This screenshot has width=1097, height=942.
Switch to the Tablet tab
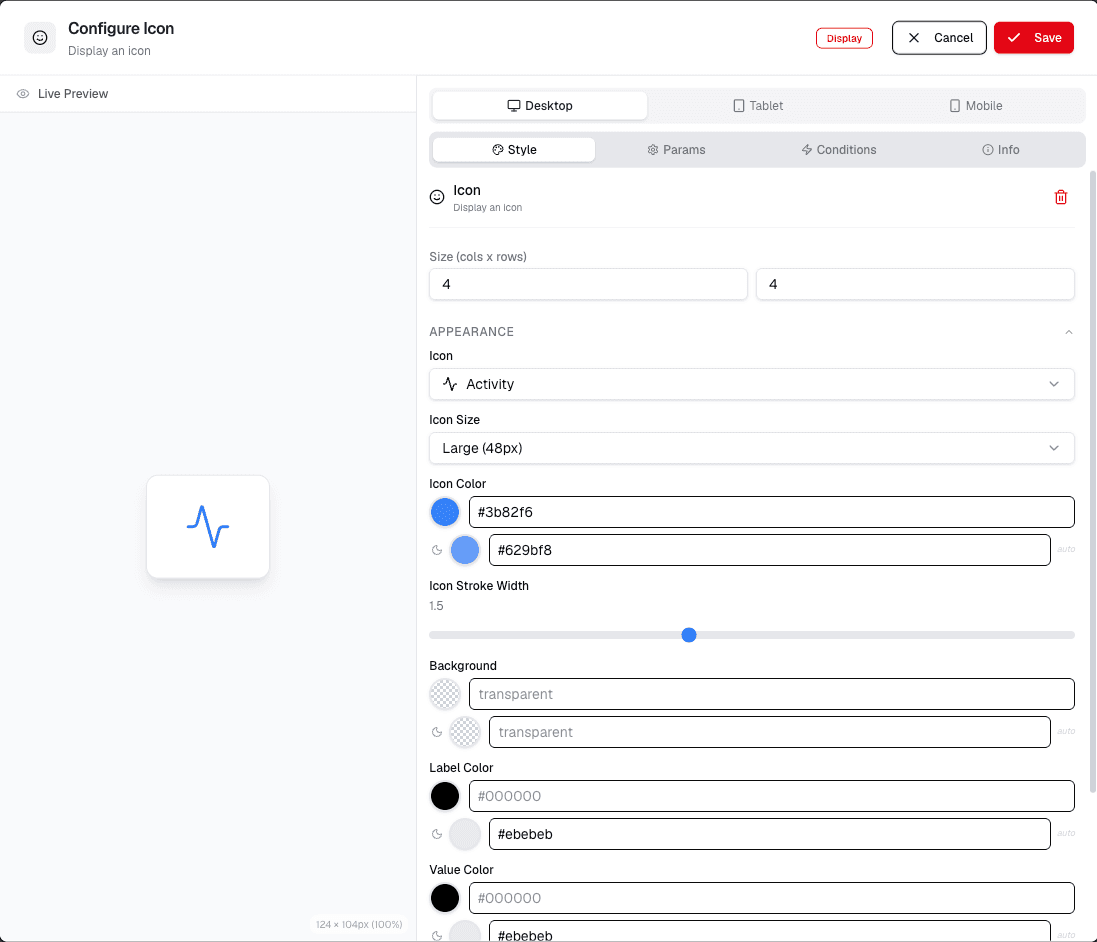[x=758, y=106]
